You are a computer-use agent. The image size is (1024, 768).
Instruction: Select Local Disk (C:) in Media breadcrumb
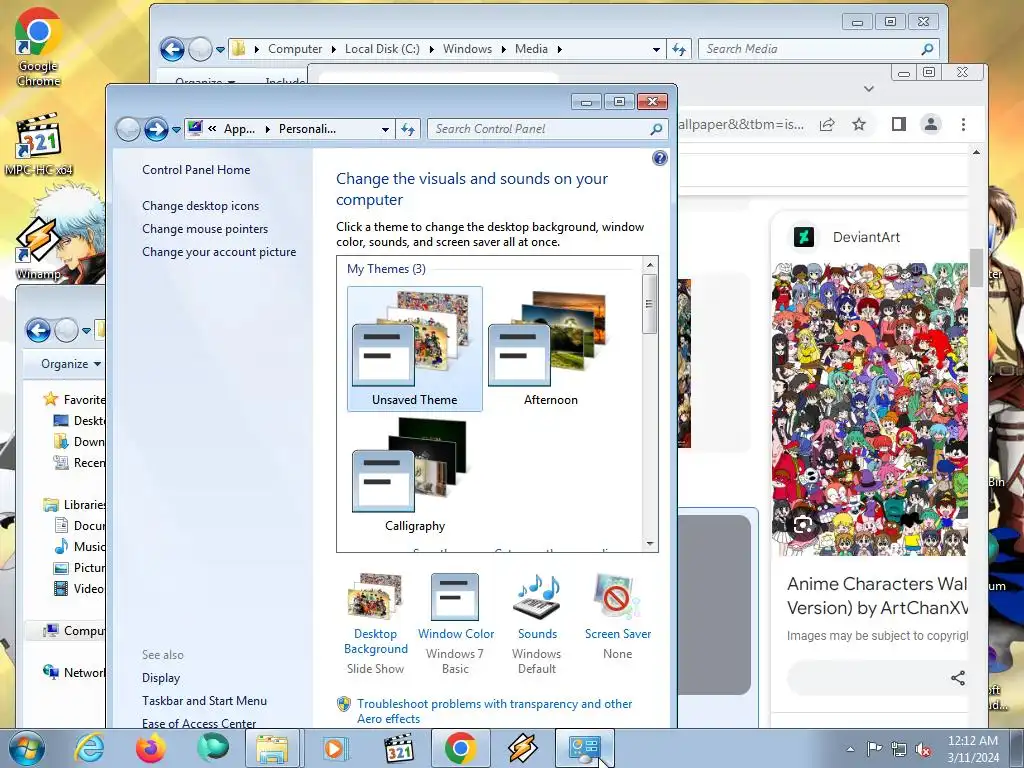click(382, 49)
